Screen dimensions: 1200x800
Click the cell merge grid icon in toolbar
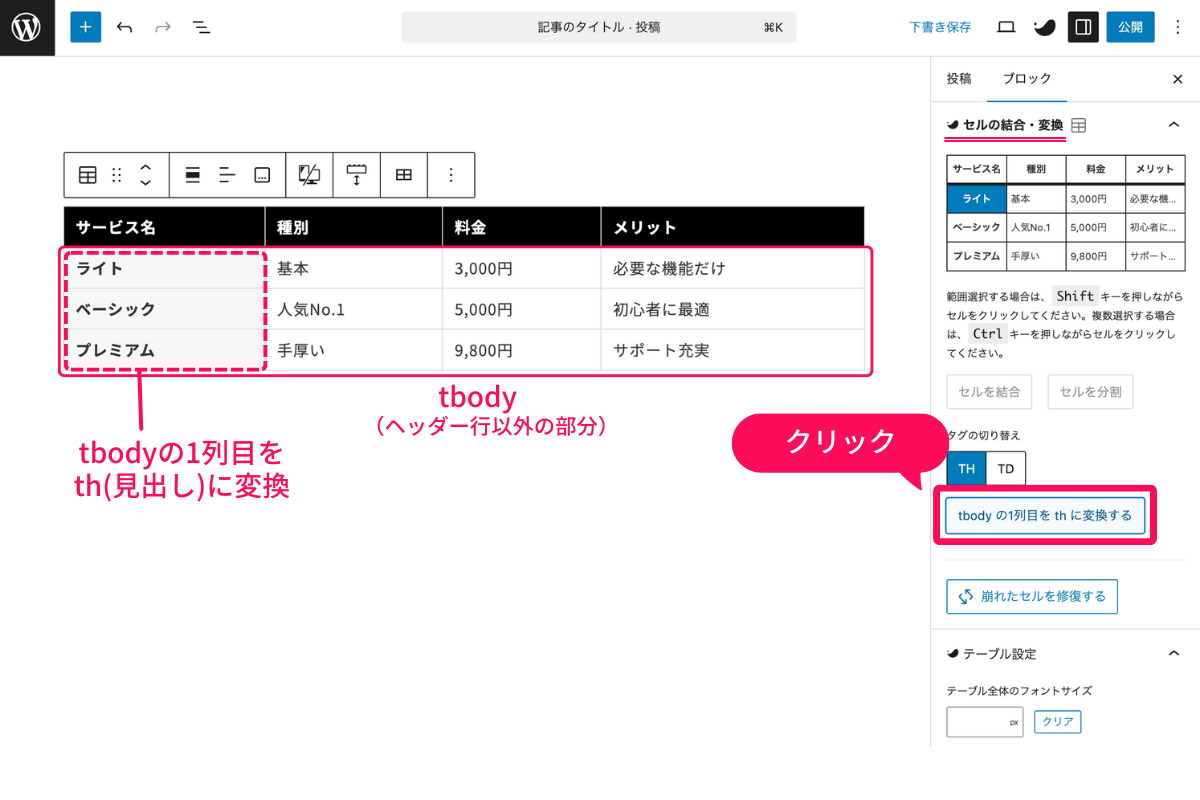tap(403, 175)
